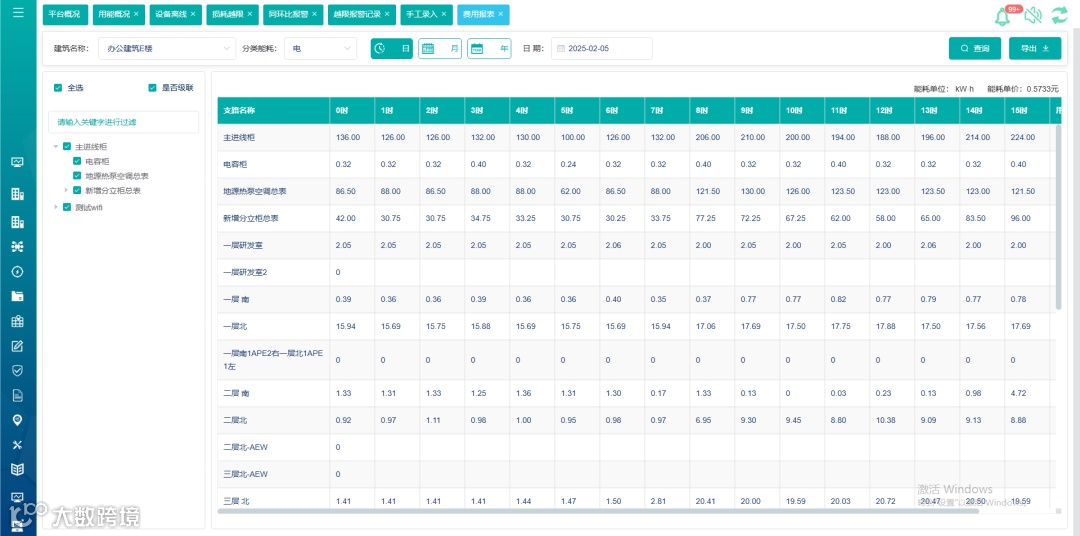The height and width of the screenshot is (536, 1080).
Task: Click the table's vertical scrollbar
Action: (x=1059, y=217)
